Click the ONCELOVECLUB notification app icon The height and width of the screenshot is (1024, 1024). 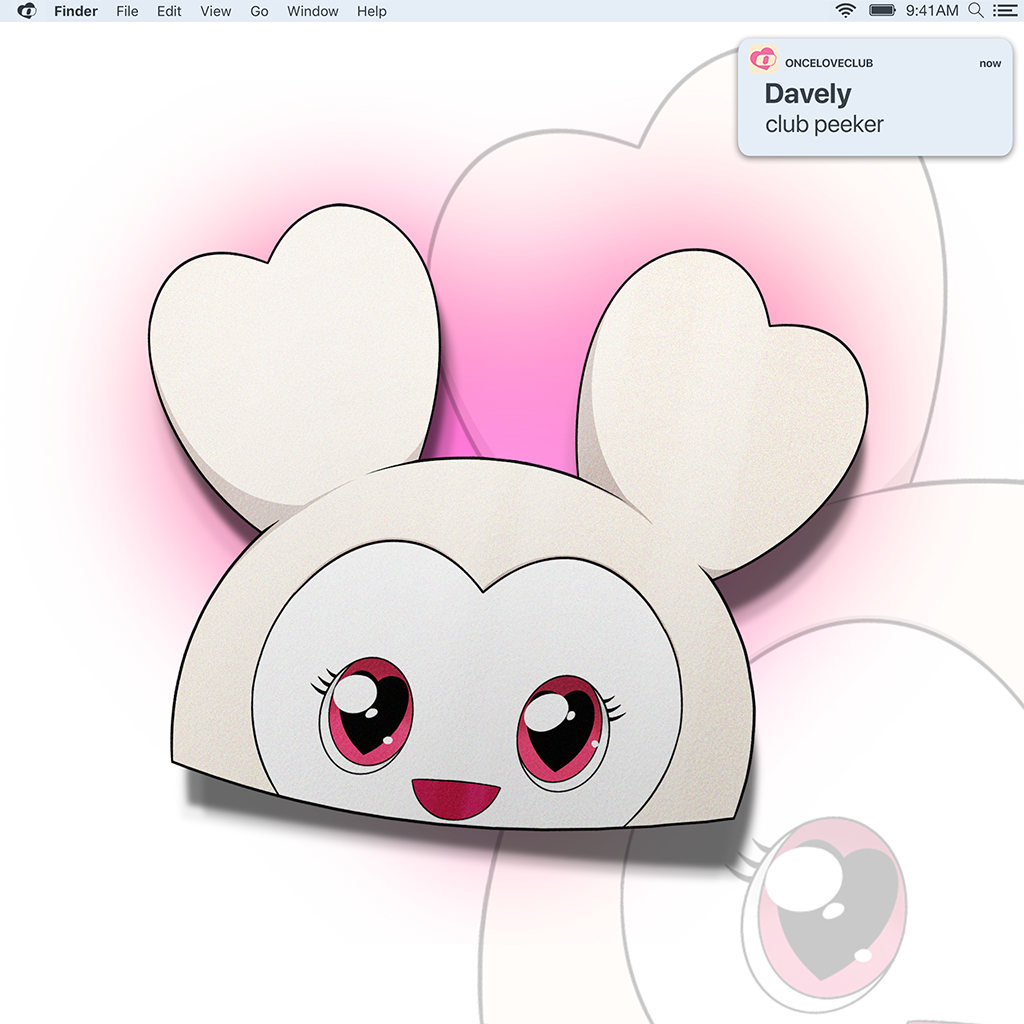[763, 61]
